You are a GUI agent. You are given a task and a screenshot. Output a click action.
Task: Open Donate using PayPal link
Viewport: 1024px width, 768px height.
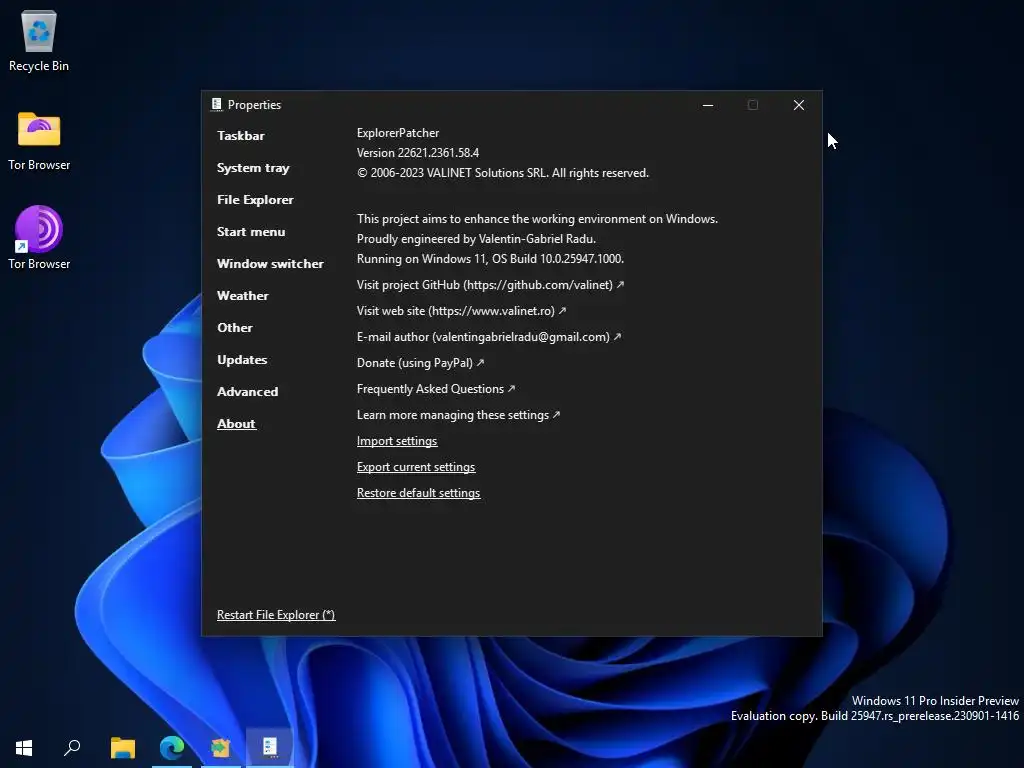[x=420, y=363]
